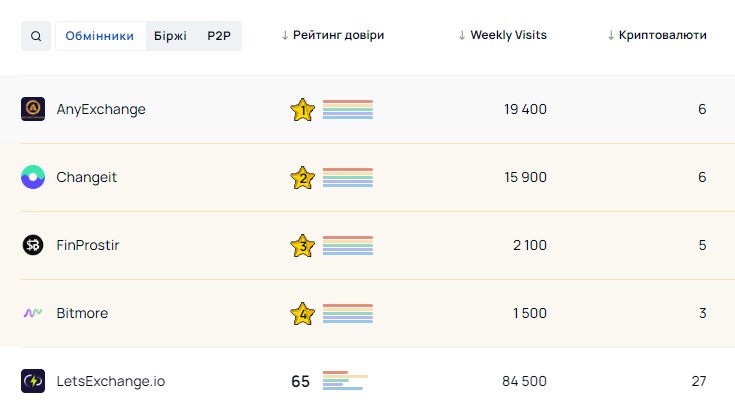Click the FinProstir logo icon
The height and width of the screenshot is (413, 735).
coord(33,245)
